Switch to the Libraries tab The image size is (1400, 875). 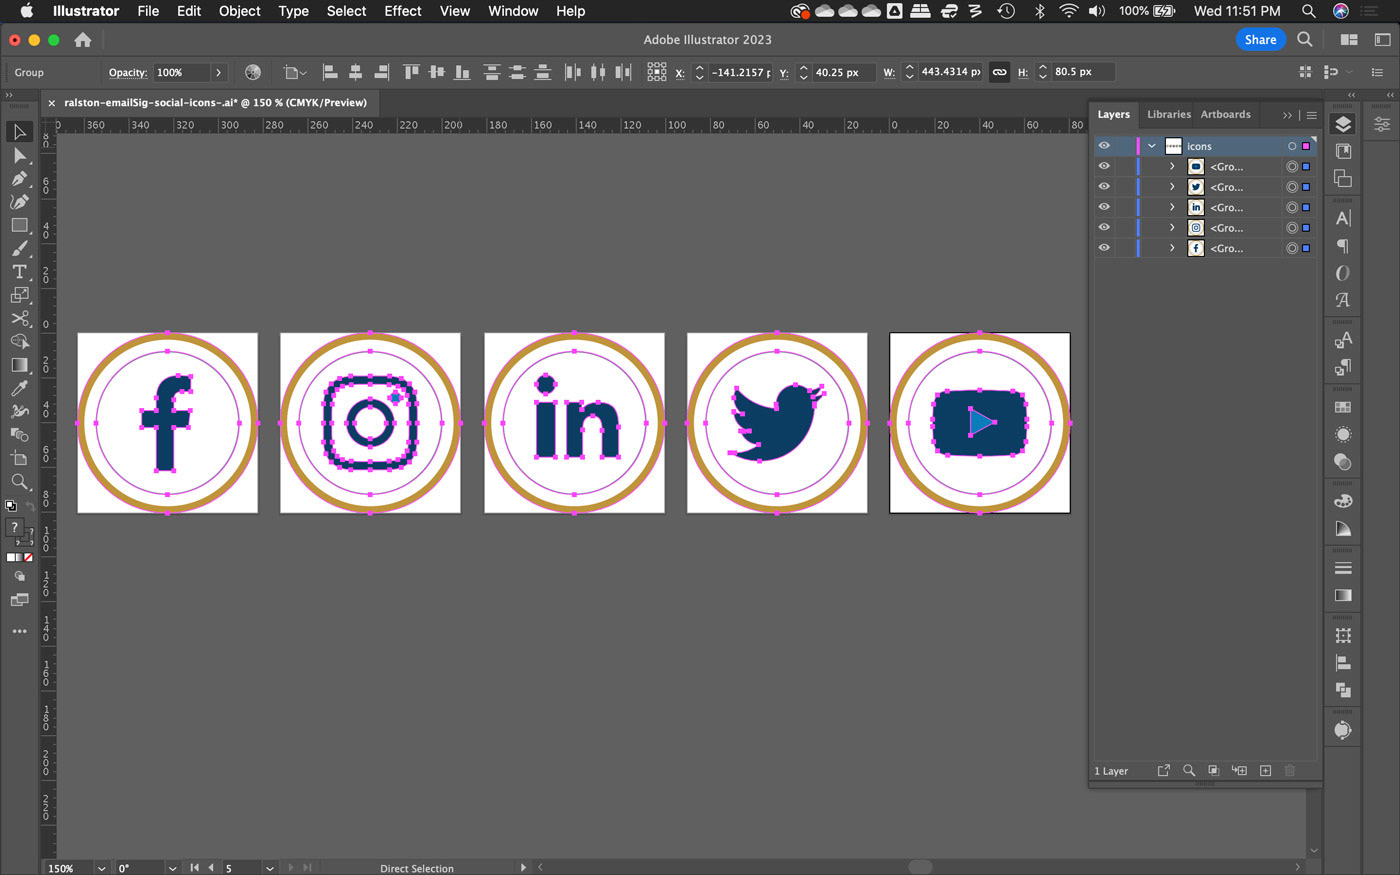pyautogui.click(x=1168, y=114)
